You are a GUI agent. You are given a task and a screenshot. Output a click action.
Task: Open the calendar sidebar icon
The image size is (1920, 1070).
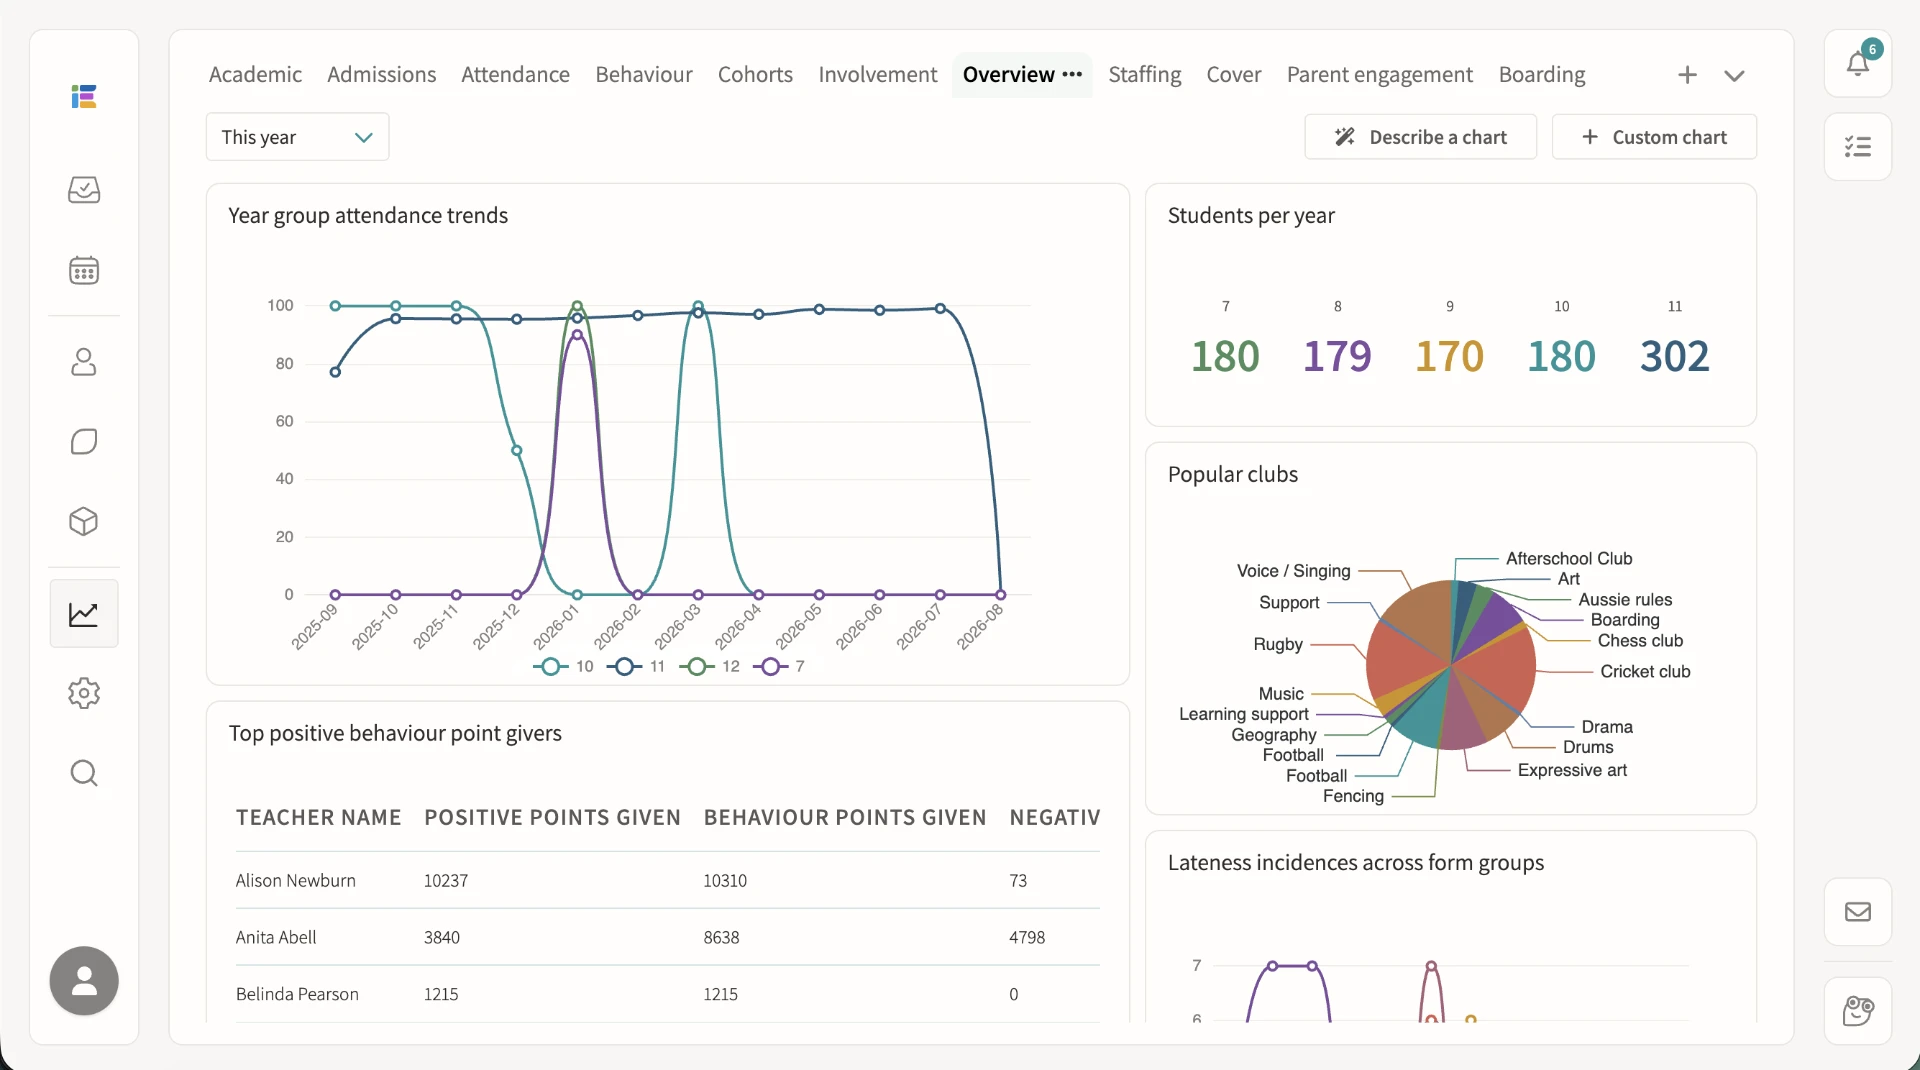coord(84,270)
